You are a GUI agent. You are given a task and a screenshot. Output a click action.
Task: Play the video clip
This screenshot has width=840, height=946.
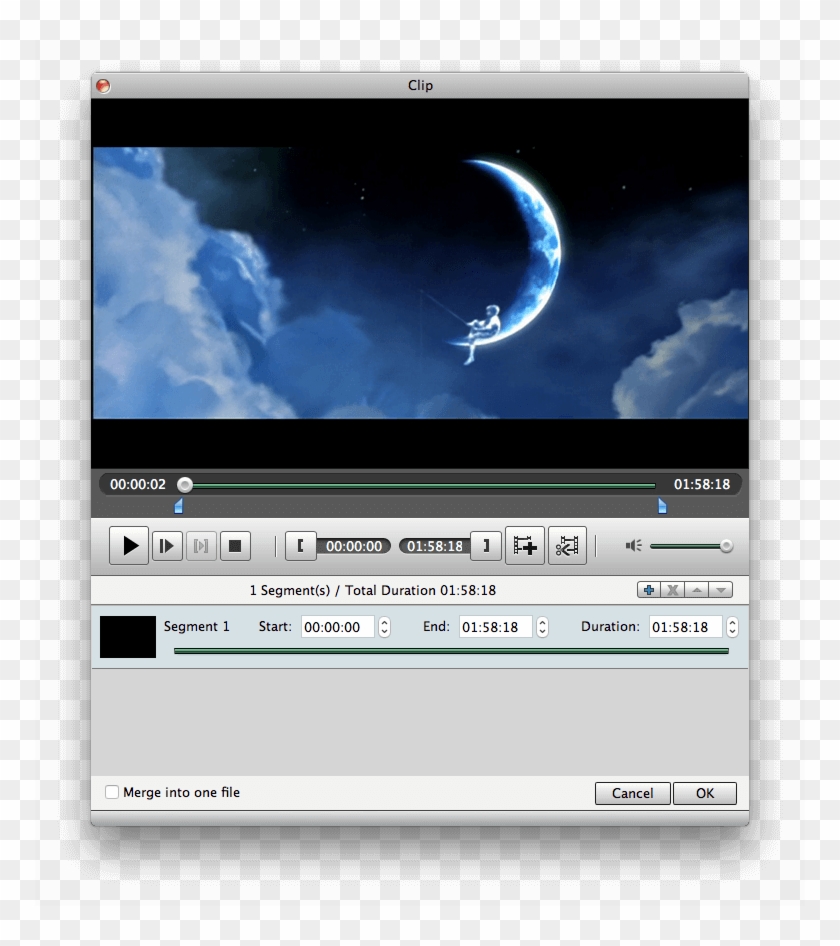pyautogui.click(x=129, y=545)
